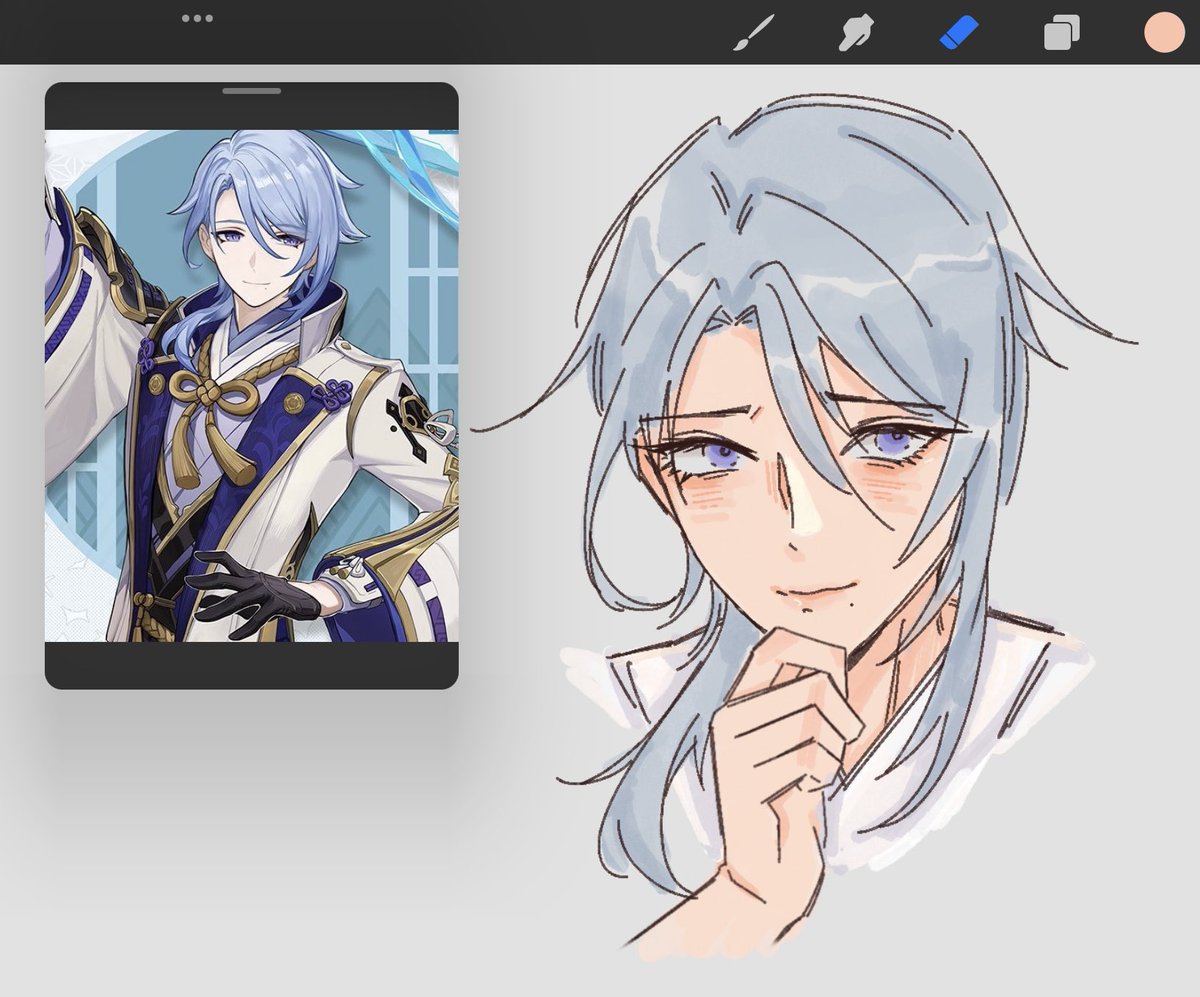Viewport: 1200px width, 997px height.
Task: Open the Layers panel
Action: click(x=1061, y=32)
